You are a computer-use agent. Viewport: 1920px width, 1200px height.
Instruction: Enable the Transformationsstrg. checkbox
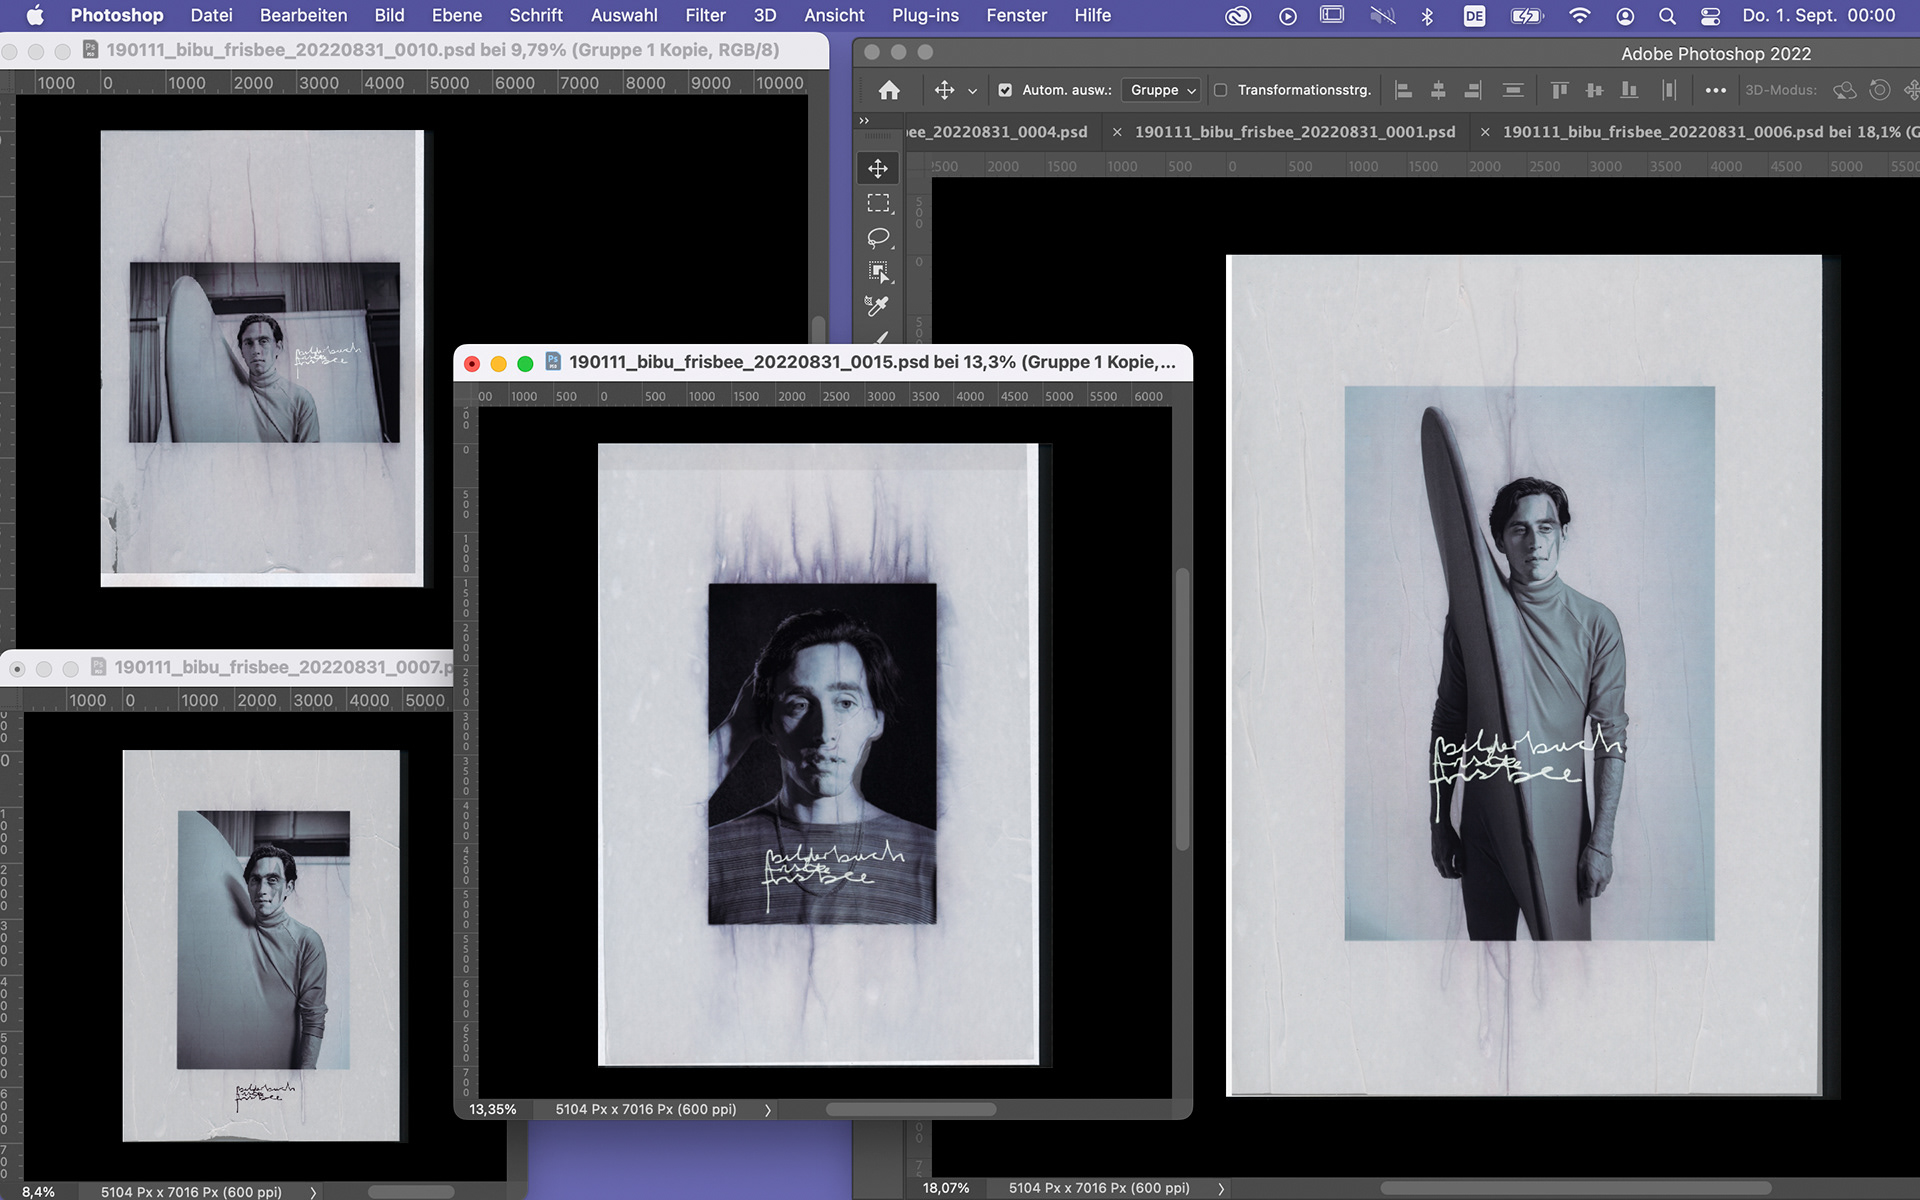tap(1221, 91)
